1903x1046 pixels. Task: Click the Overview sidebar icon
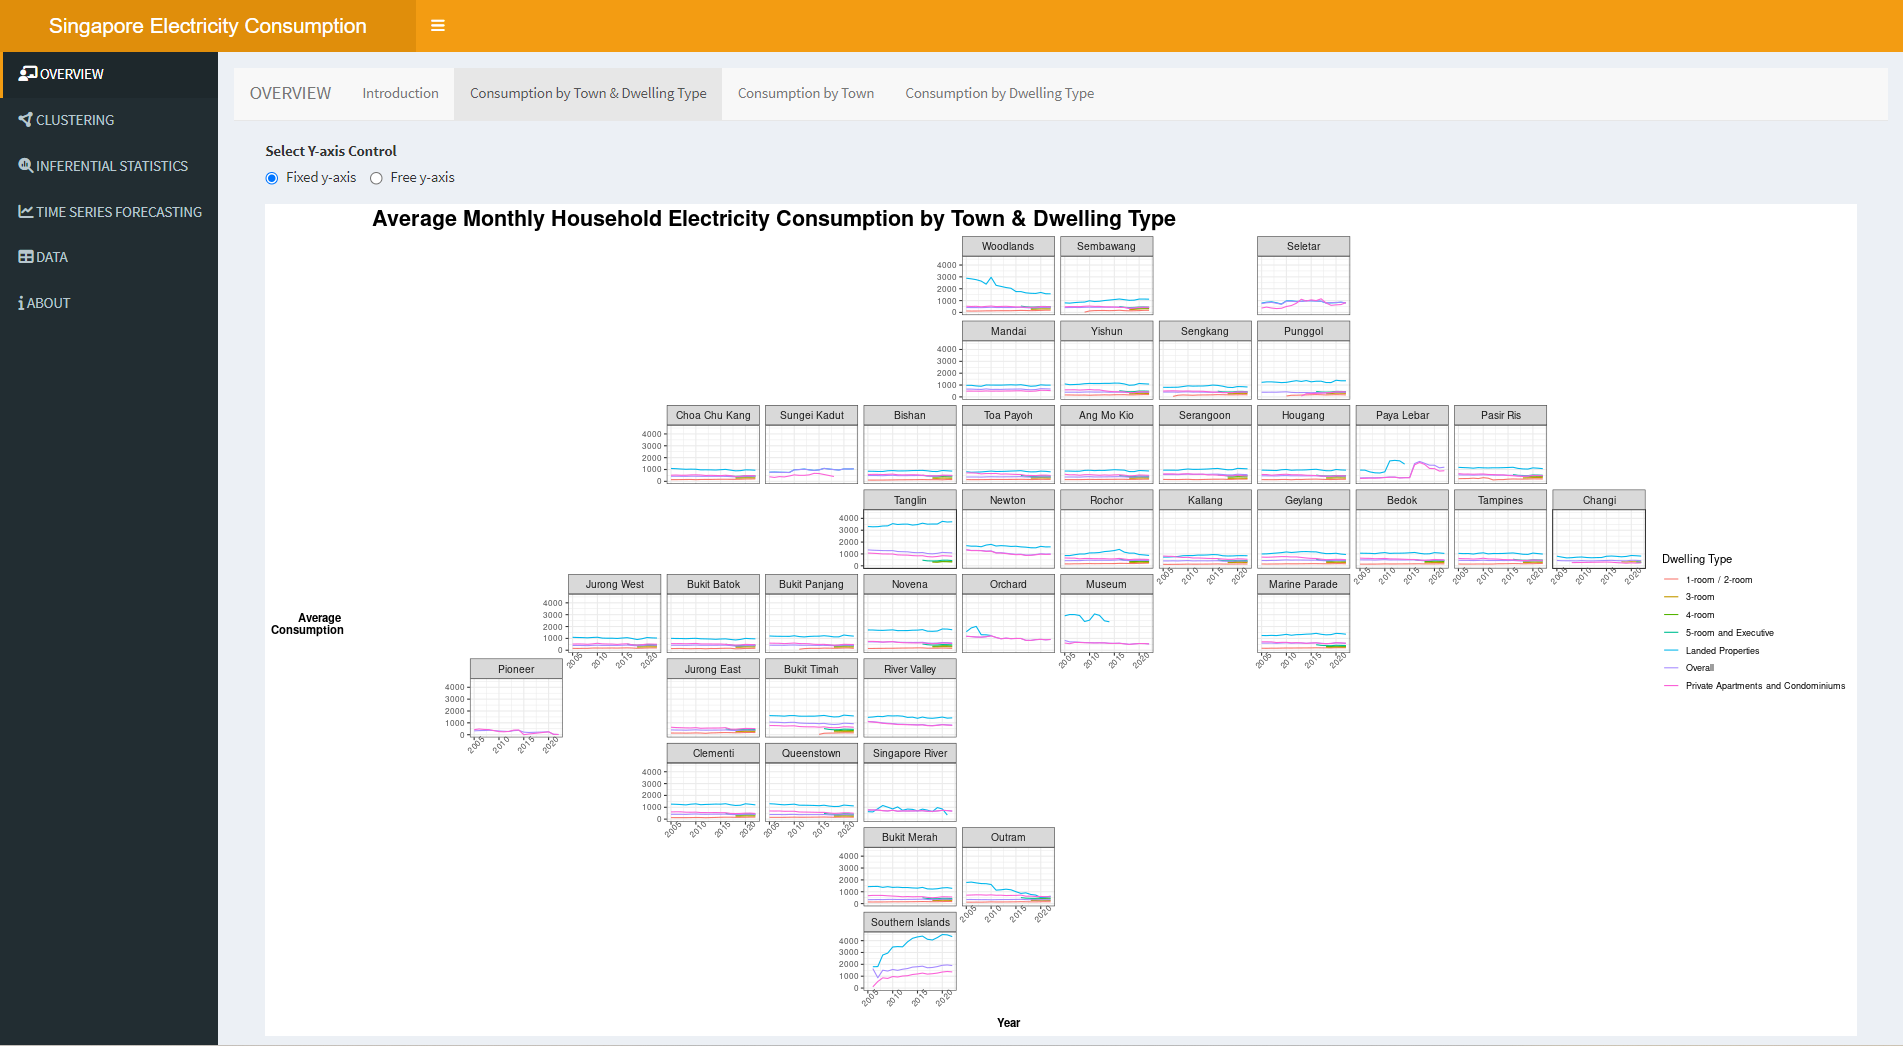pos(28,73)
